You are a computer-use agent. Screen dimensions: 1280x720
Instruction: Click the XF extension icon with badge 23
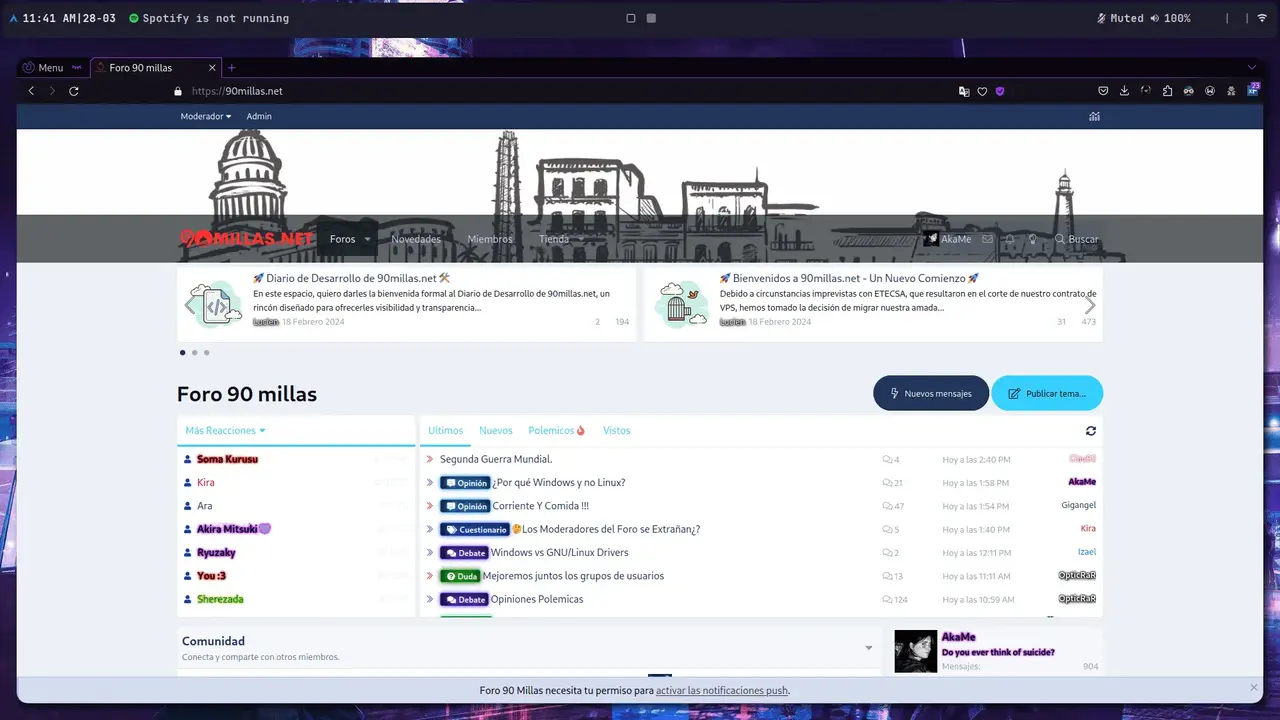coord(1253,90)
